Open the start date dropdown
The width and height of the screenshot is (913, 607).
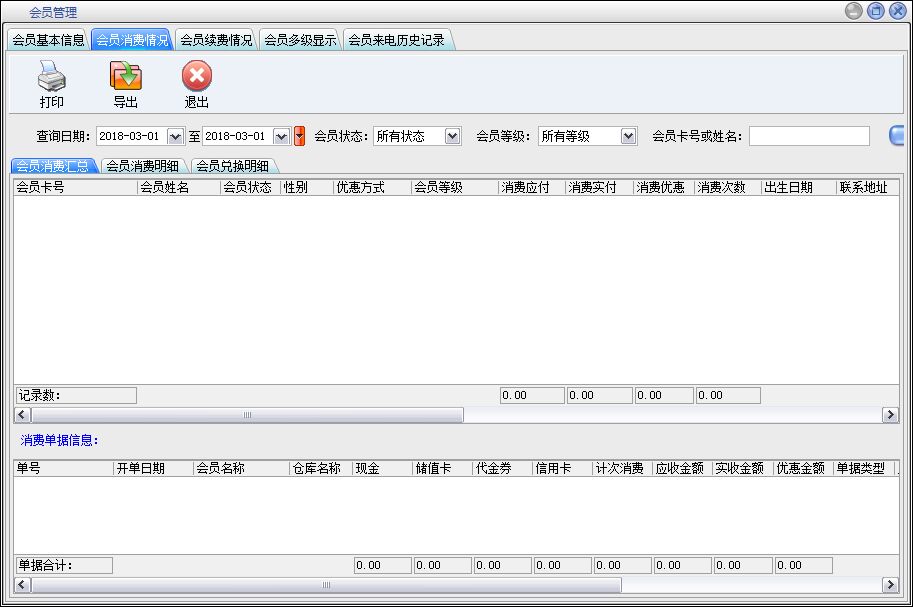coord(176,136)
